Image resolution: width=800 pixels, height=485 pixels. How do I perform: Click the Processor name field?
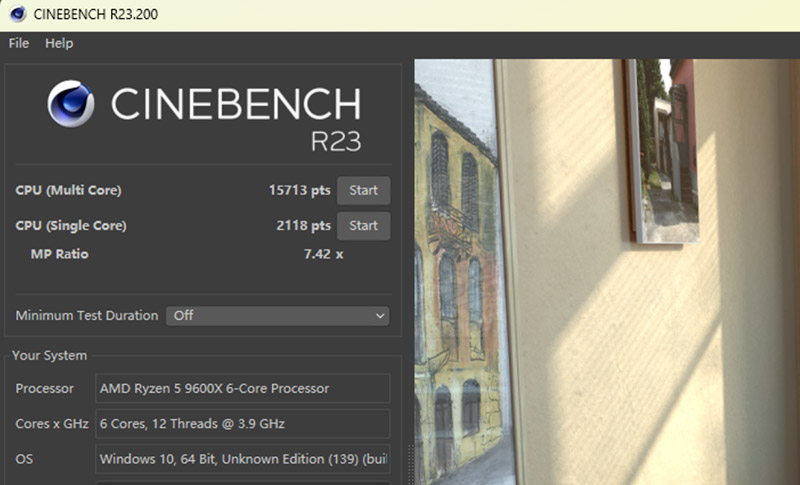pyautogui.click(x=243, y=389)
